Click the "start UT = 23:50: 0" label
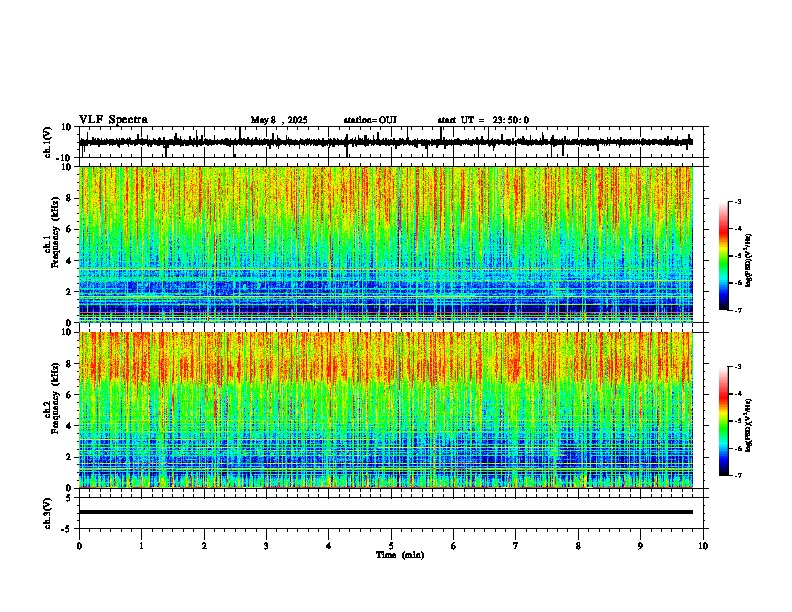Screen dimensions: 792x612 [x=483, y=120]
